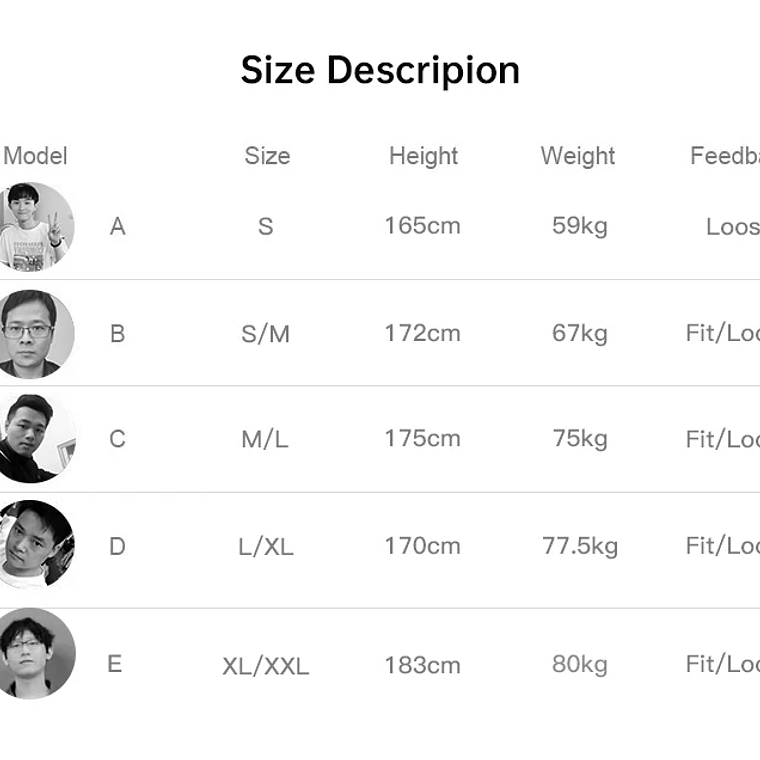Click the Height column header
Image resolution: width=760 pixels, height=760 pixels.
coord(423,156)
